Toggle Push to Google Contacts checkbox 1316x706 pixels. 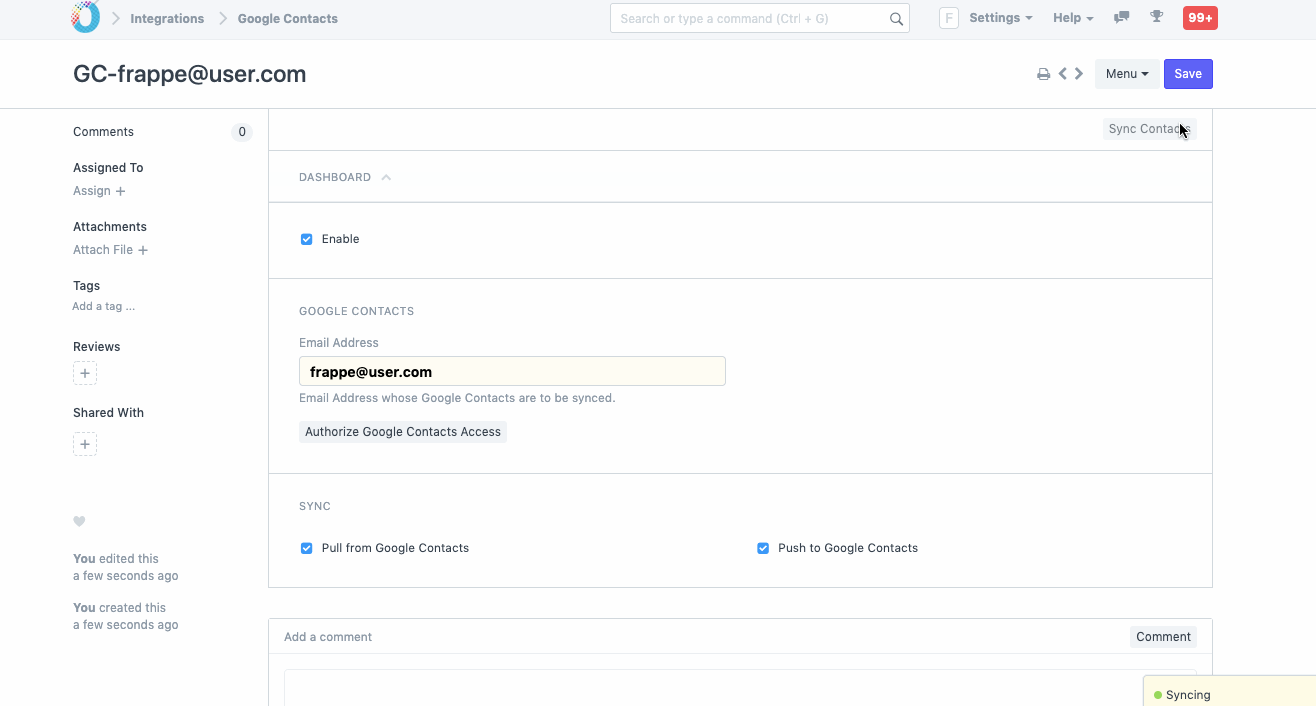pyautogui.click(x=763, y=548)
